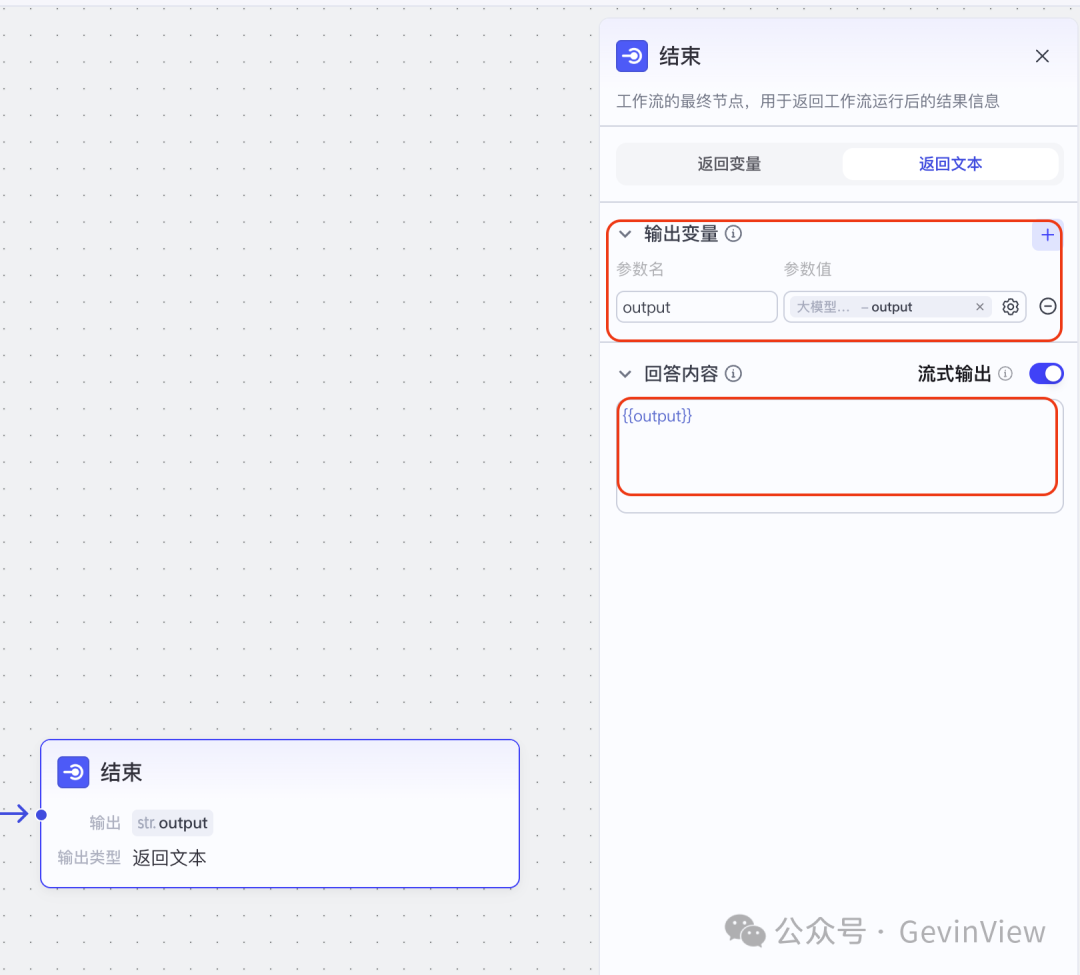The image size is (1080, 975).
Task: Collapse the 回答内容 section
Action: click(625, 373)
